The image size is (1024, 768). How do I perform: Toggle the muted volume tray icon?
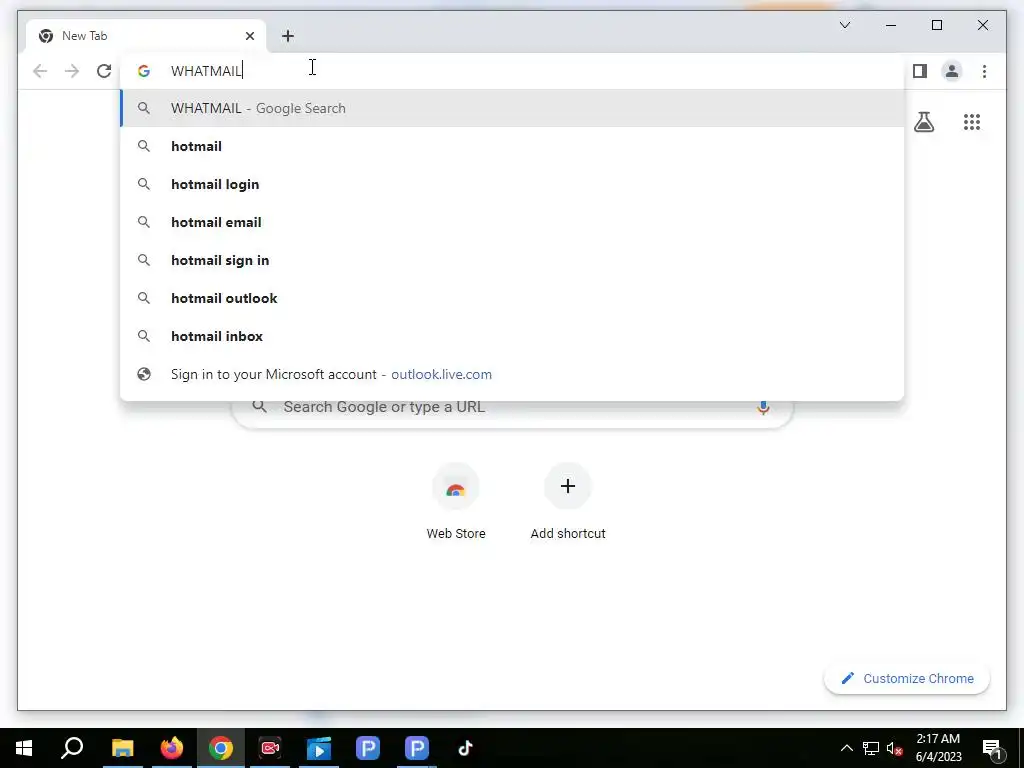pos(895,748)
